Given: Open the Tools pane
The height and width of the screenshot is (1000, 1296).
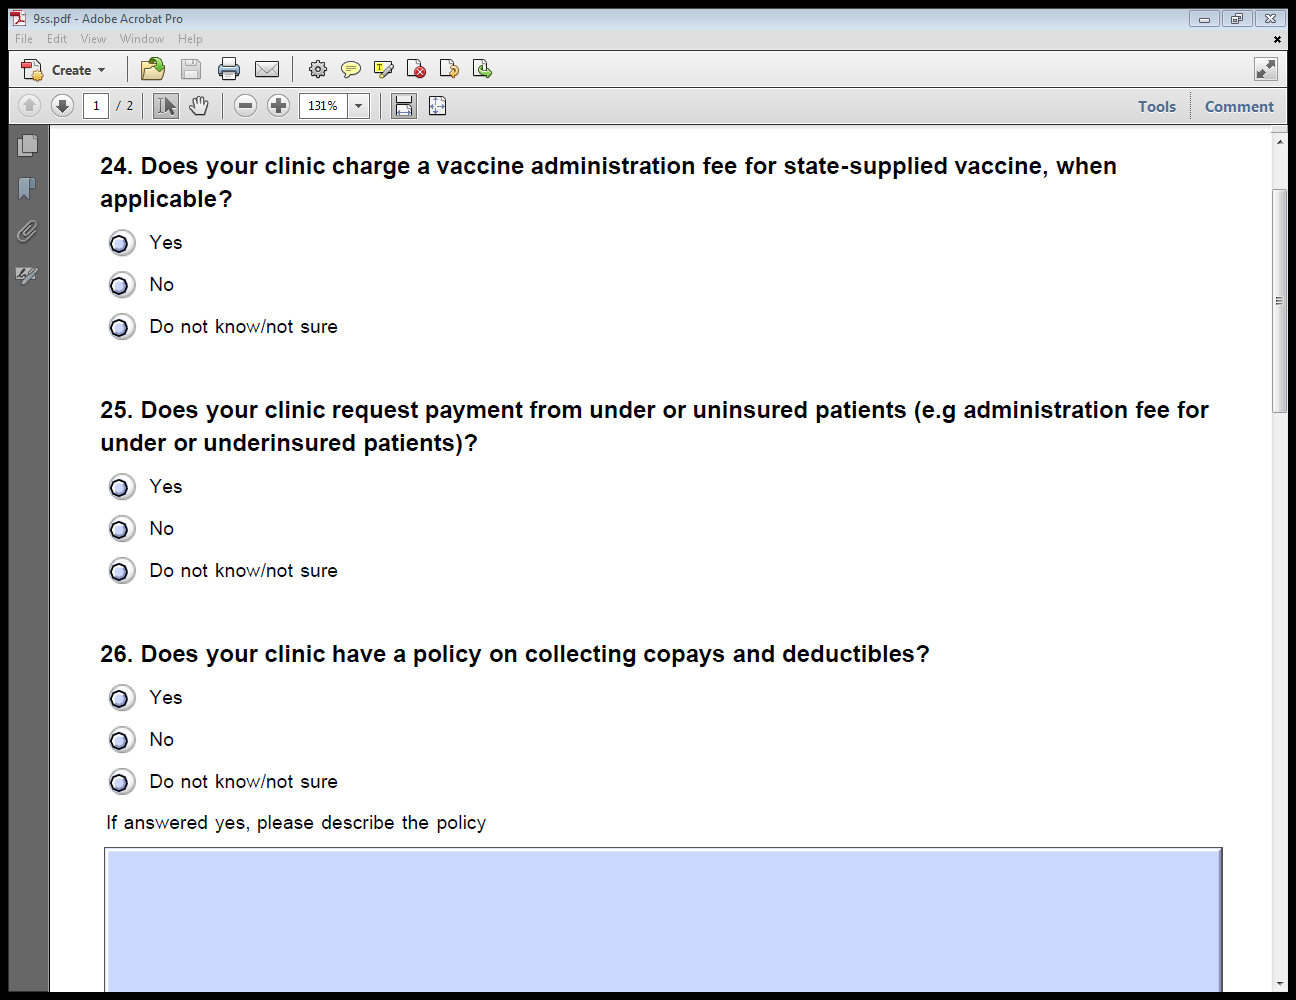Looking at the screenshot, I should 1157,106.
